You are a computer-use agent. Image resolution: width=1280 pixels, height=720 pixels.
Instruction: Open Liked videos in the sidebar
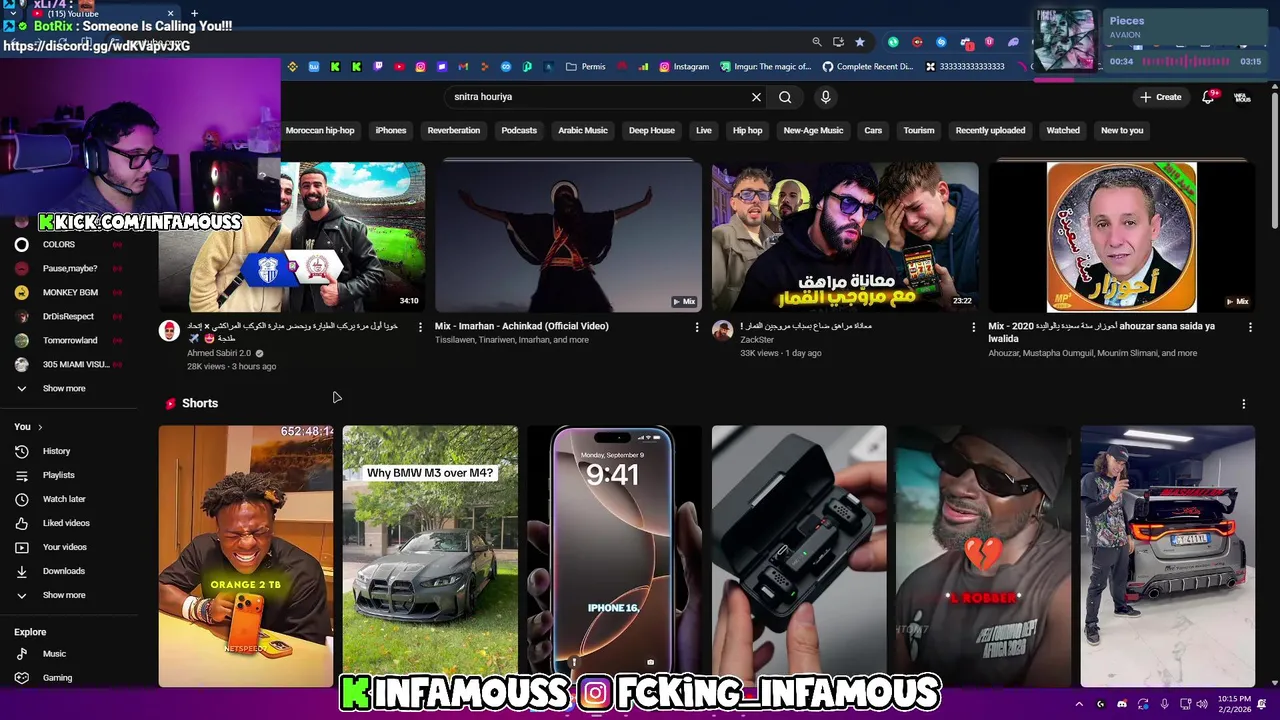tap(66, 523)
